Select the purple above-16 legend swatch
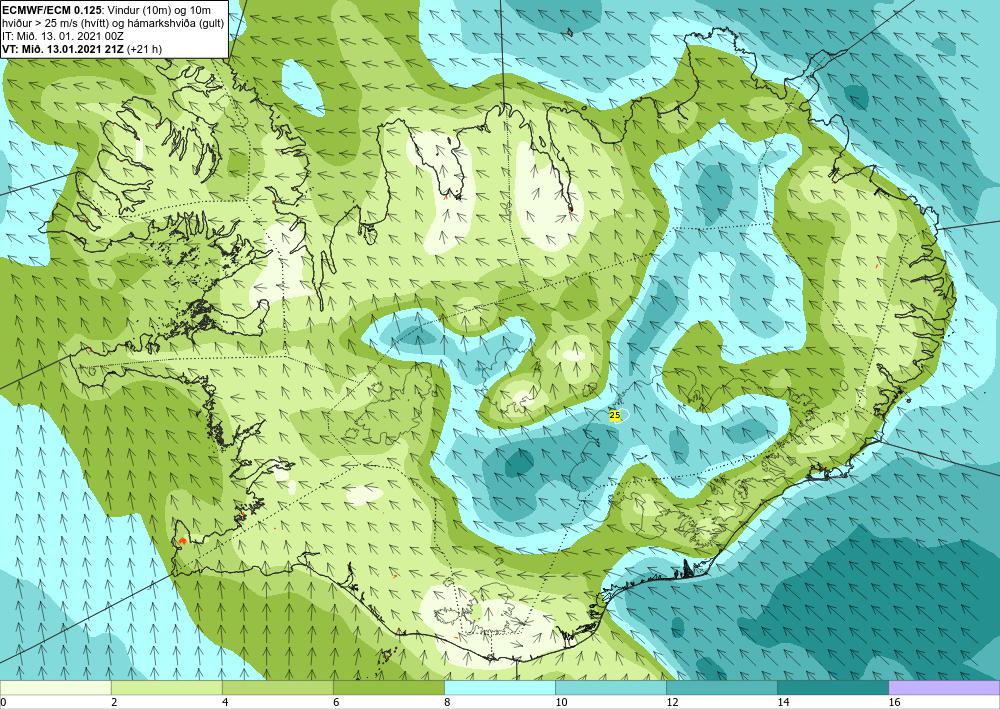Viewport: 1000px width, 709px height. point(944,688)
